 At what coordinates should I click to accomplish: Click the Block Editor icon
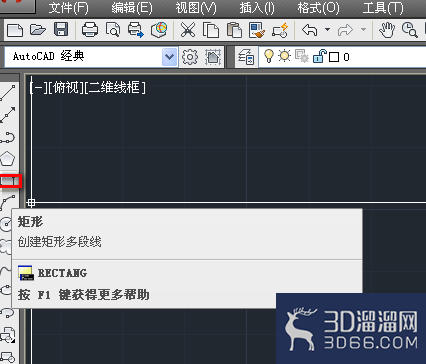(x=280, y=30)
